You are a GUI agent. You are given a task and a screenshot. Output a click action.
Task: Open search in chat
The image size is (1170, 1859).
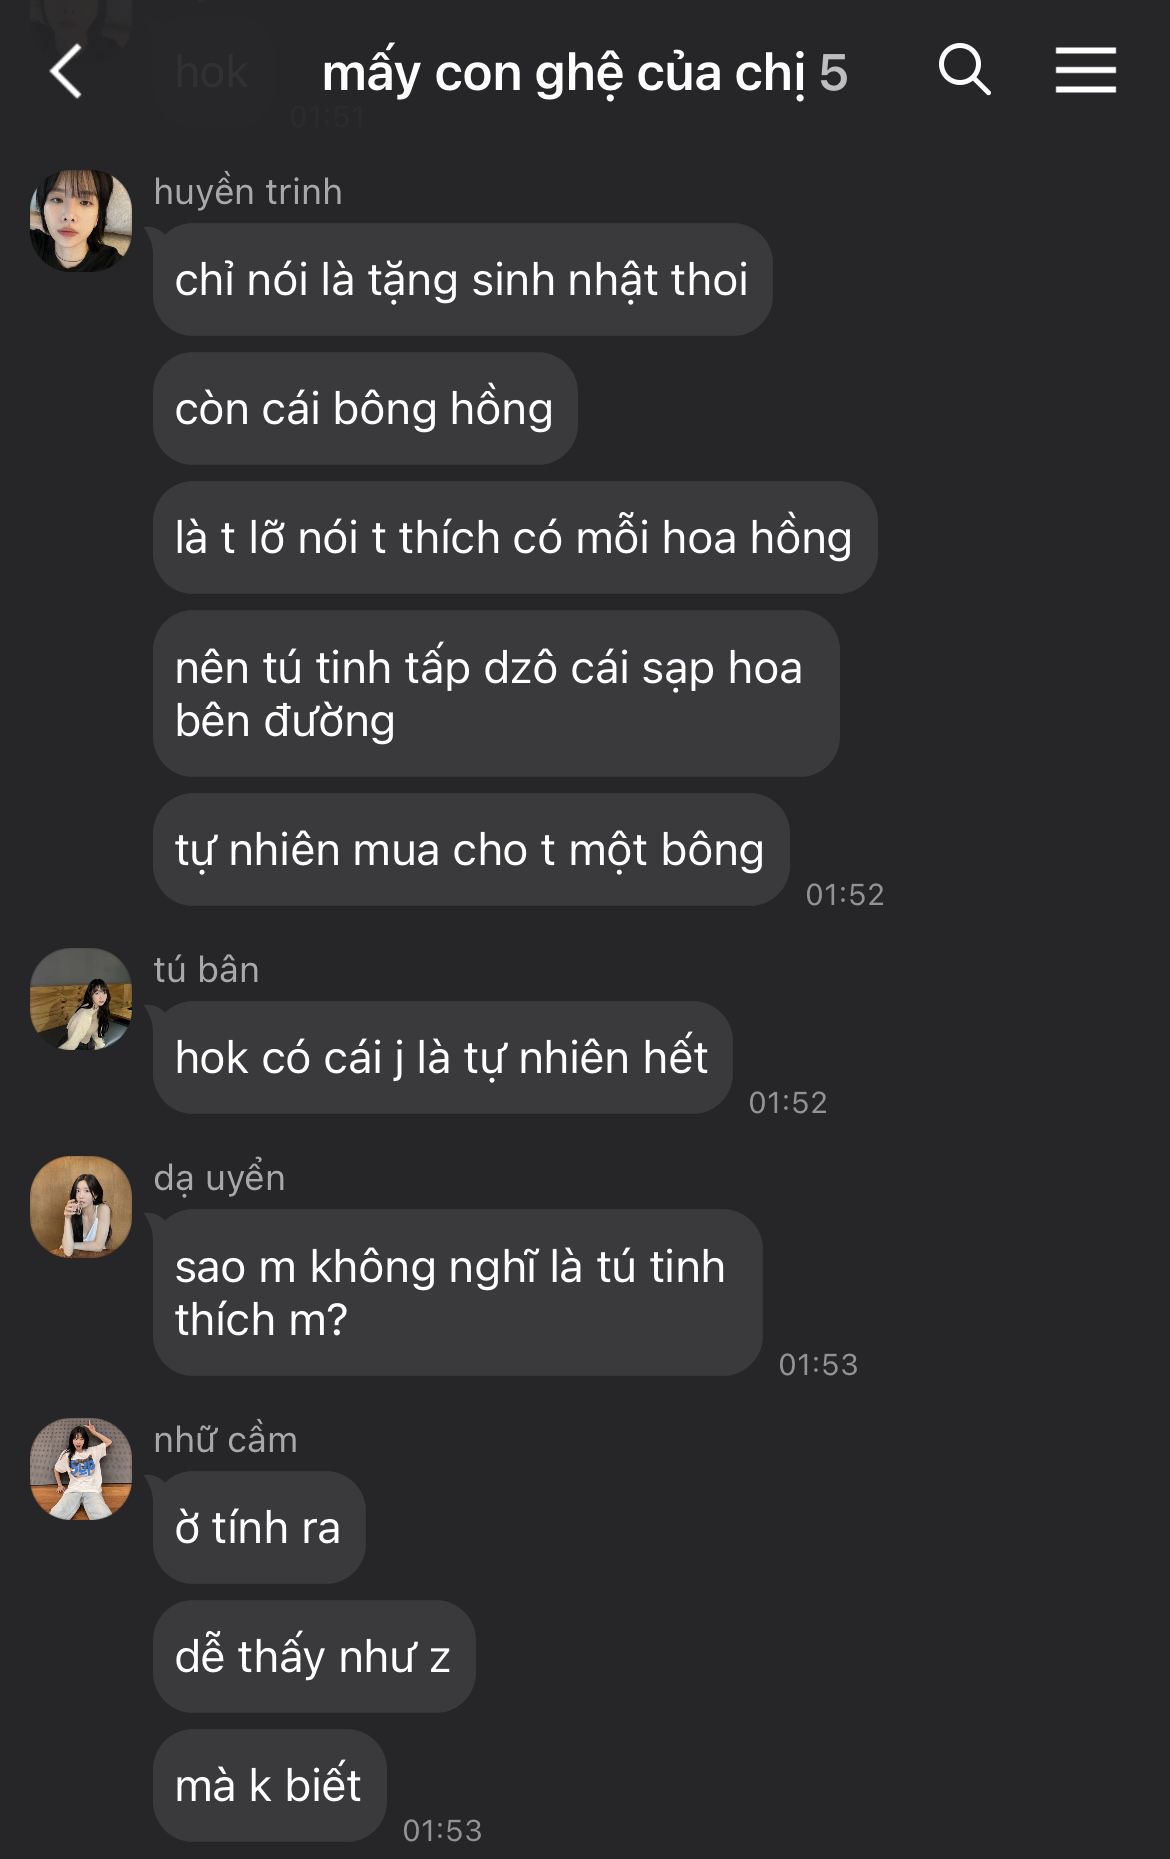(x=964, y=70)
